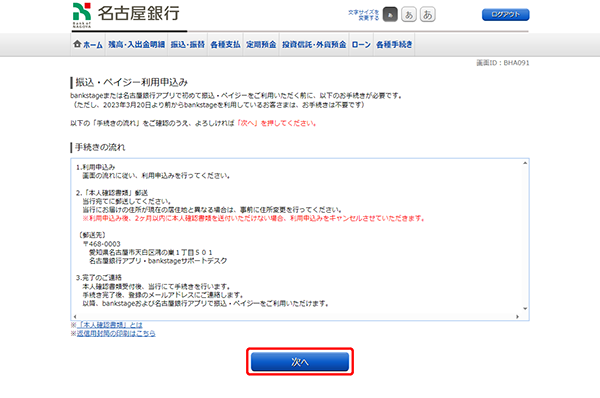Screen dimensions: 600x398
Task: Click the scroll down arrow in procedure box
Action: click(525, 308)
